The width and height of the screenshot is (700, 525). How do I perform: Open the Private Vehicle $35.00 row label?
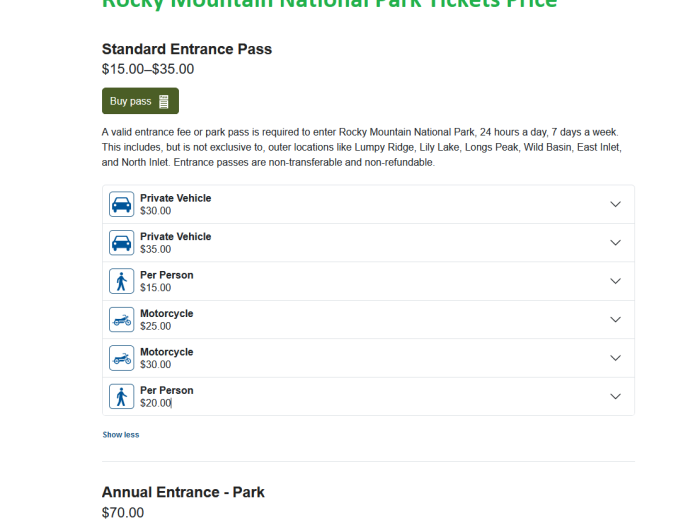pyautogui.click(x=175, y=243)
